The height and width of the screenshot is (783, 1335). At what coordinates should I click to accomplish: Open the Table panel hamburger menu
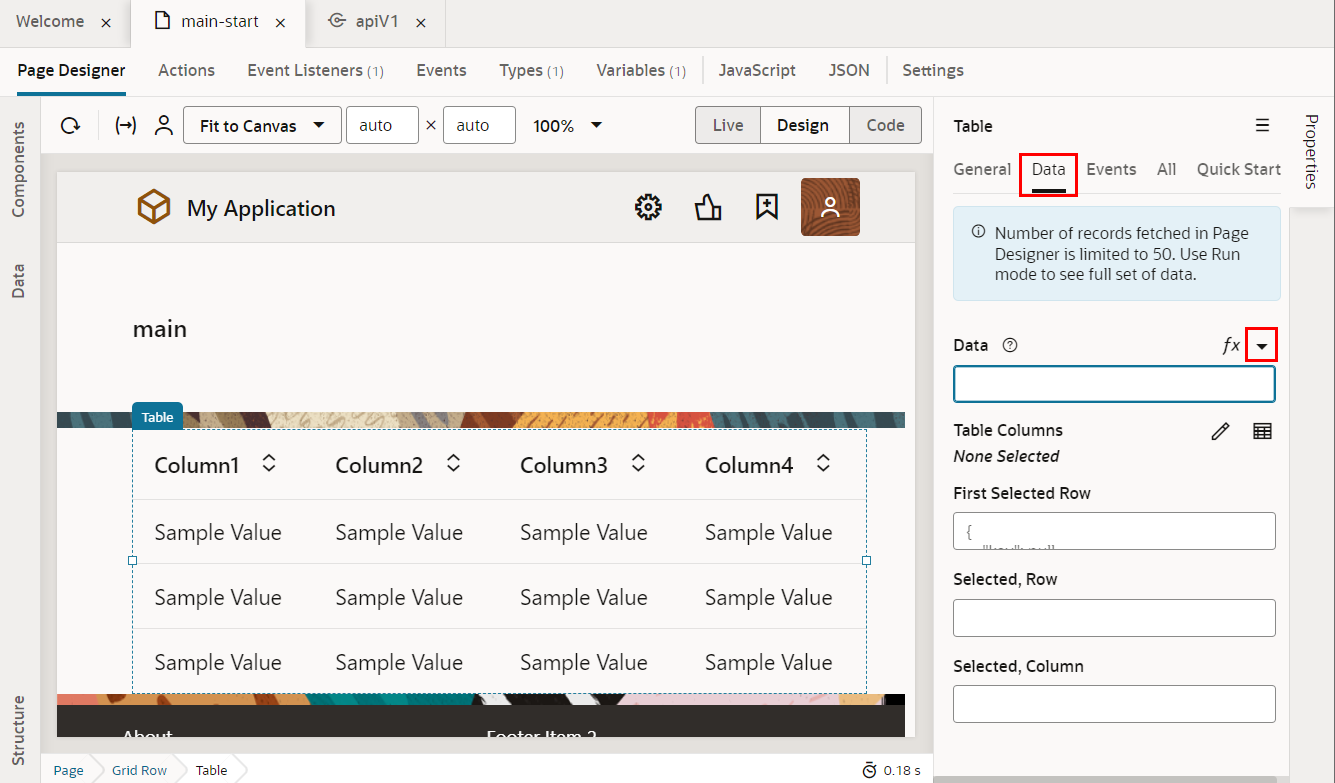[1262, 126]
